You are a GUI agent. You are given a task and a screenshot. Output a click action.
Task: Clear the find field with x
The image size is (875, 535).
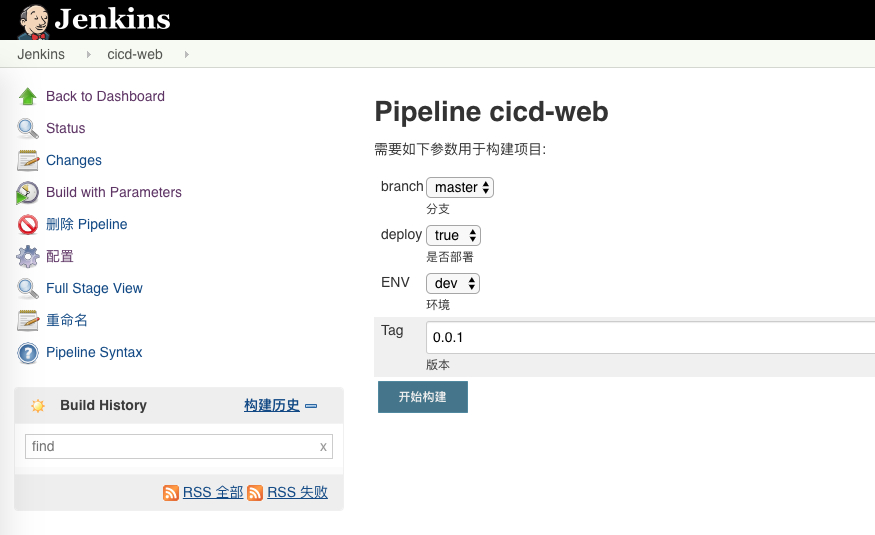(x=323, y=447)
